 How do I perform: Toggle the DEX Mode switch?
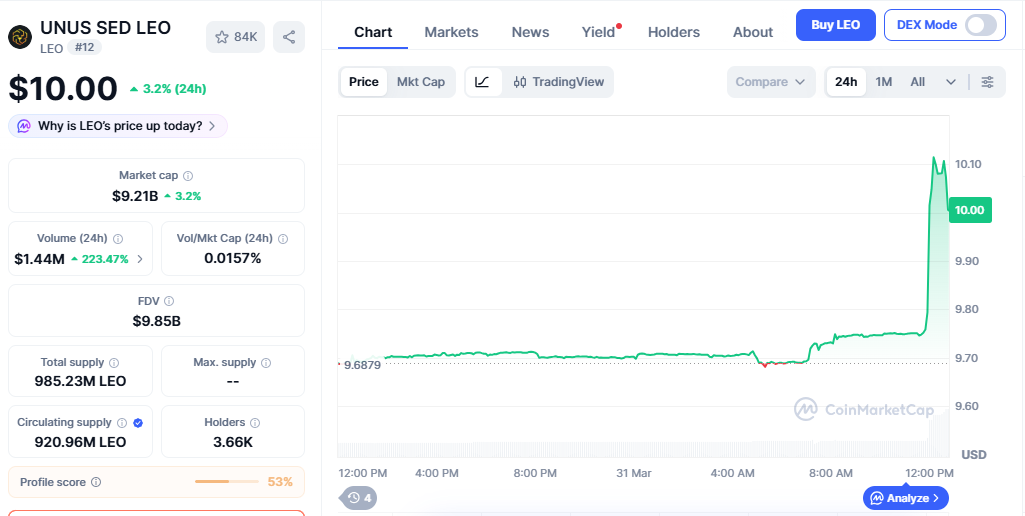pos(981,25)
